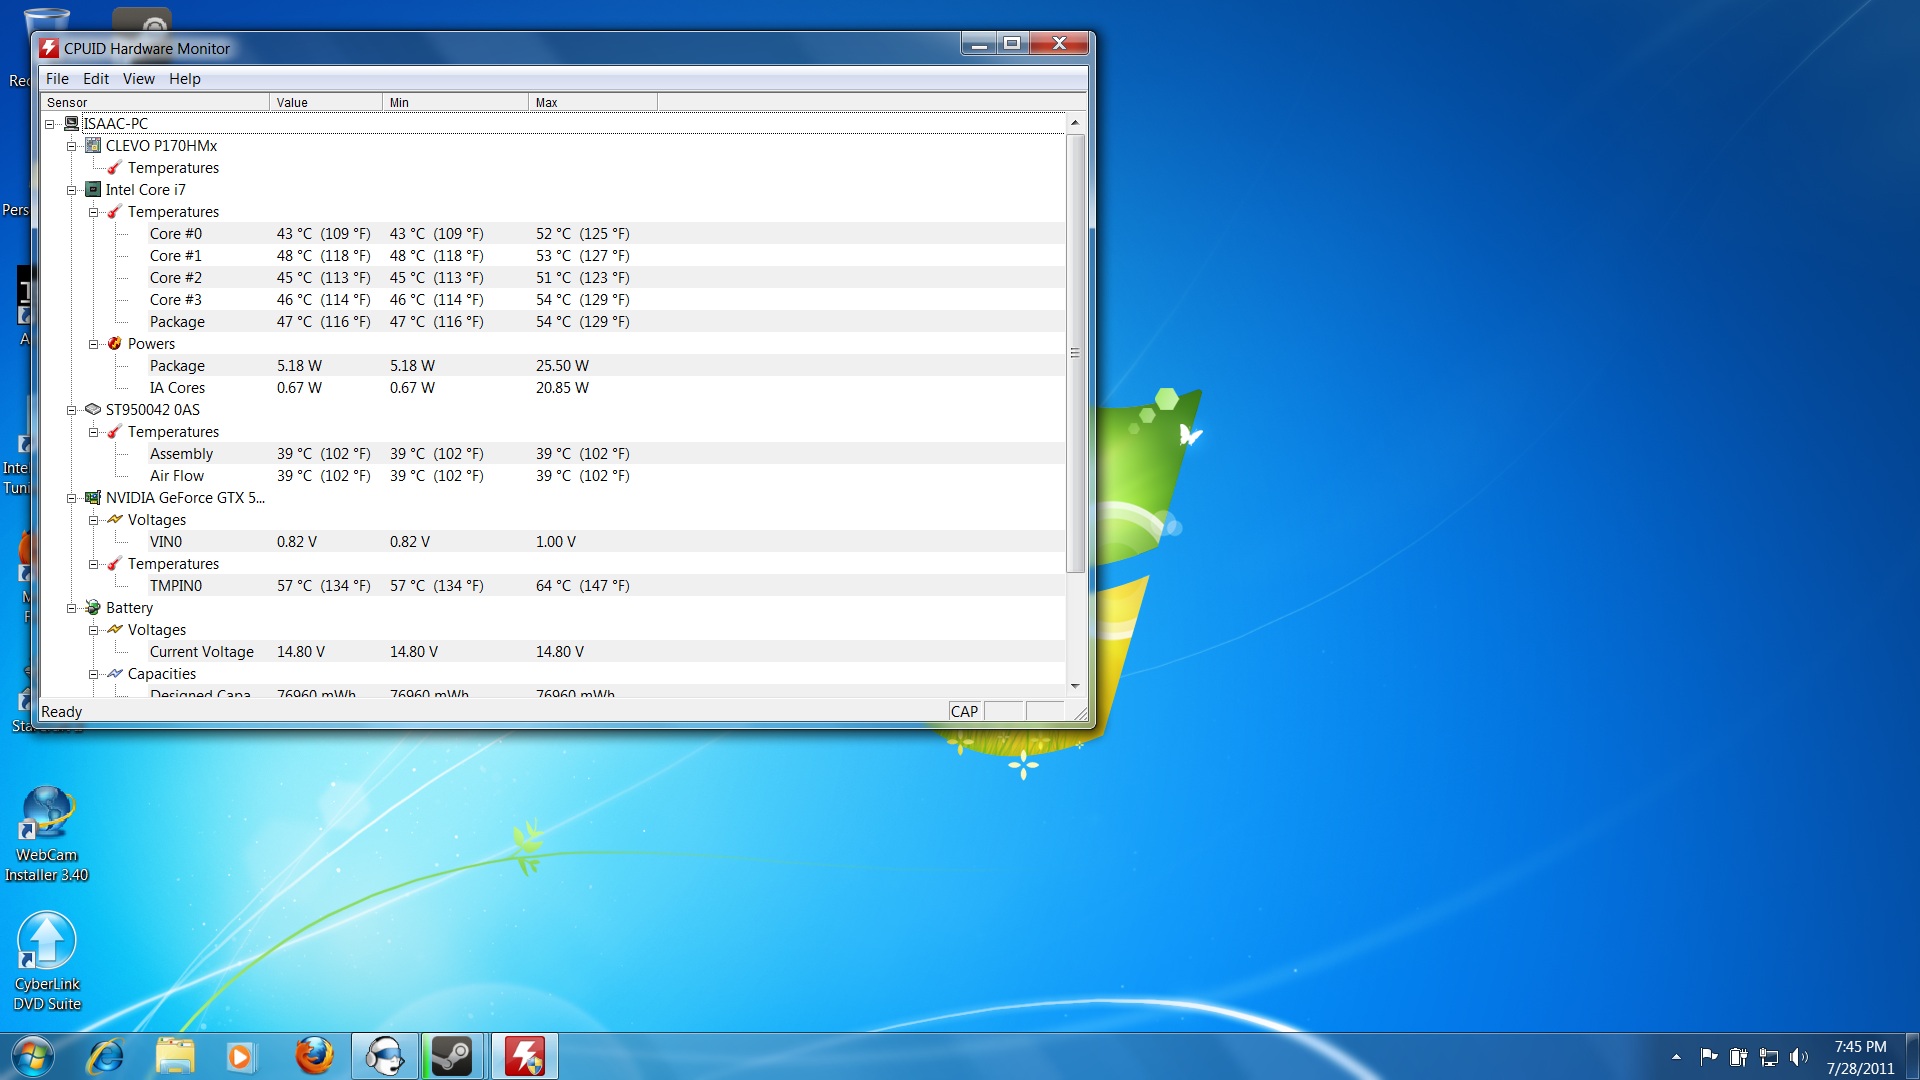1920x1080 pixels.
Task: Click the GPU Voltages lightning icon
Action: coord(115,519)
